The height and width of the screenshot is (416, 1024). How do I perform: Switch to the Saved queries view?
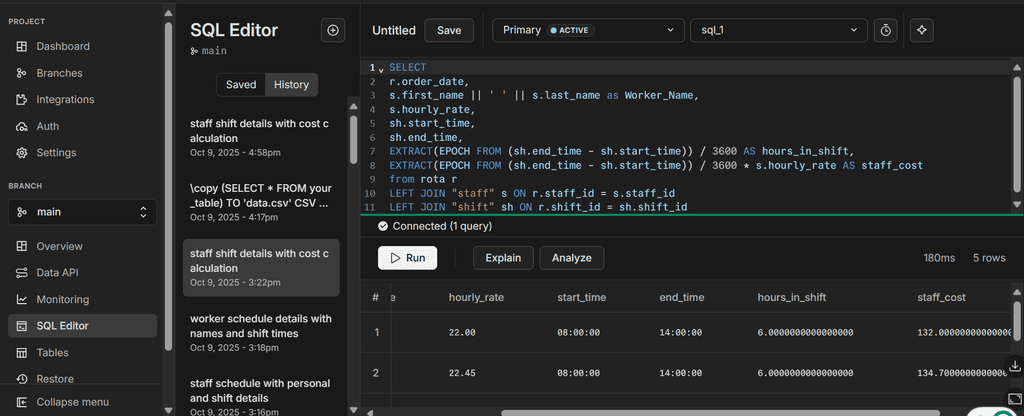click(x=241, y=85)
